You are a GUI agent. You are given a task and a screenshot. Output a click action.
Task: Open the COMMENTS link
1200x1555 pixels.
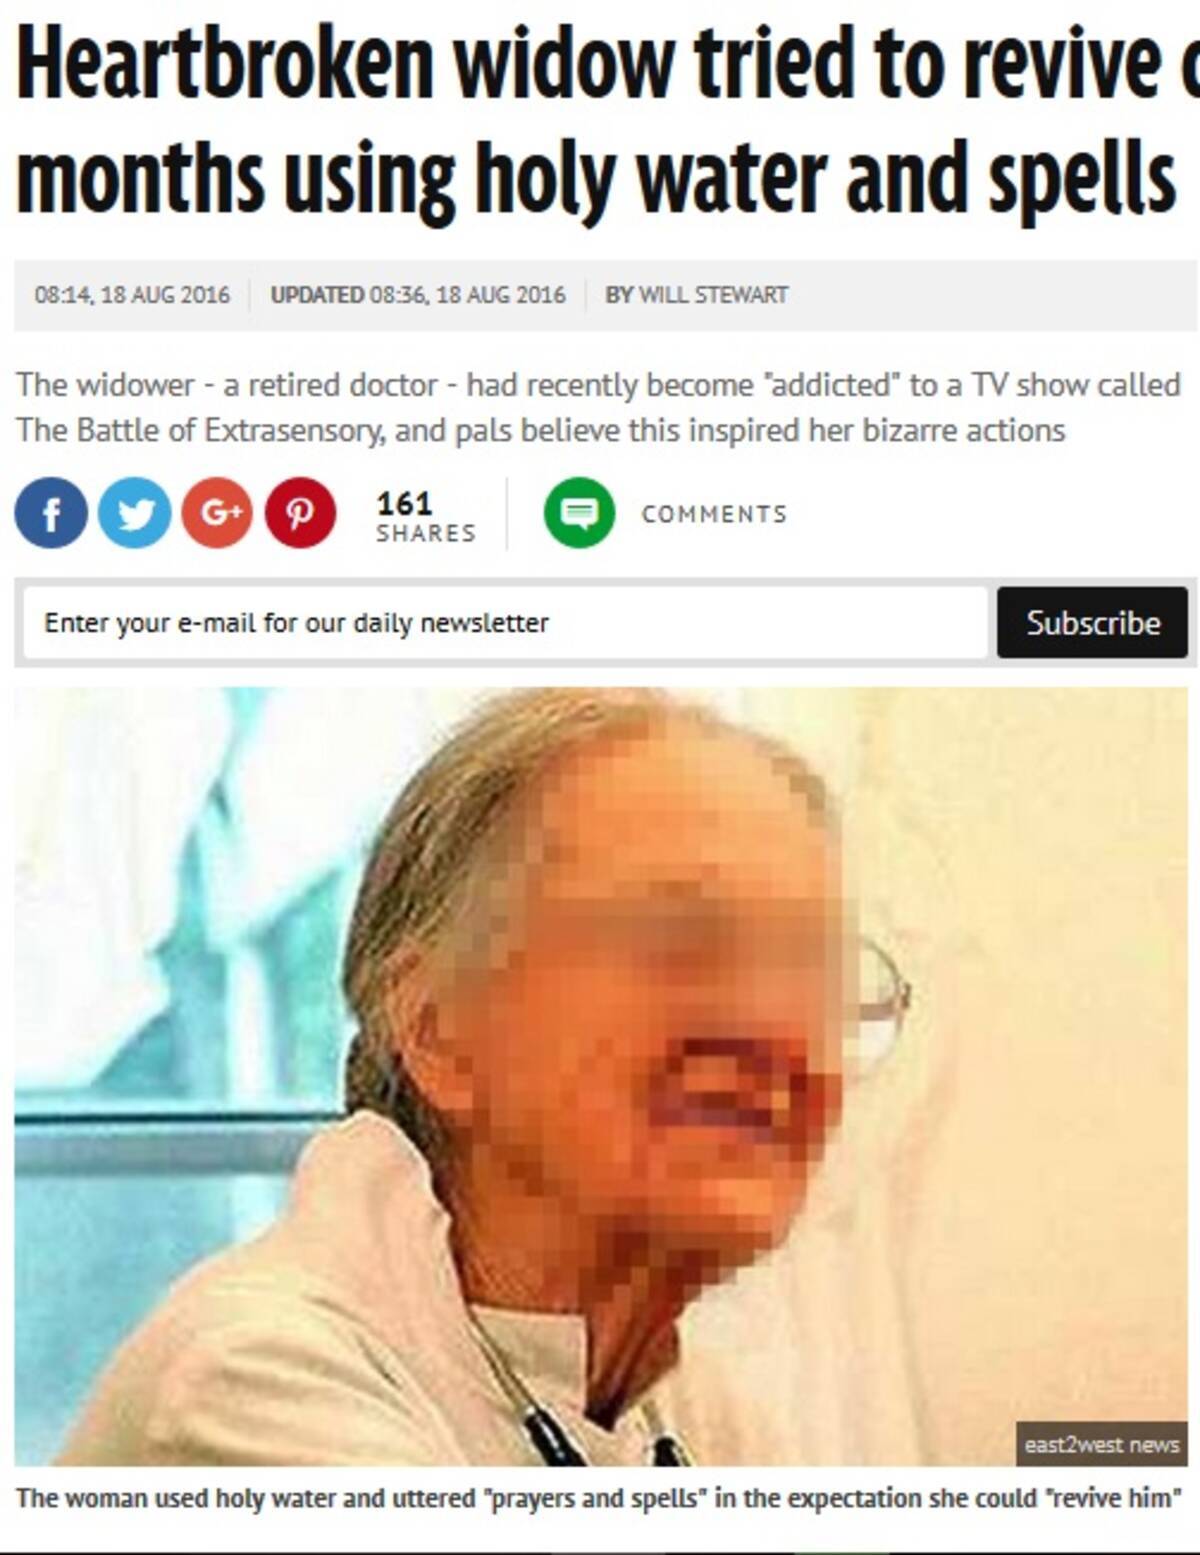click(714, 514)
